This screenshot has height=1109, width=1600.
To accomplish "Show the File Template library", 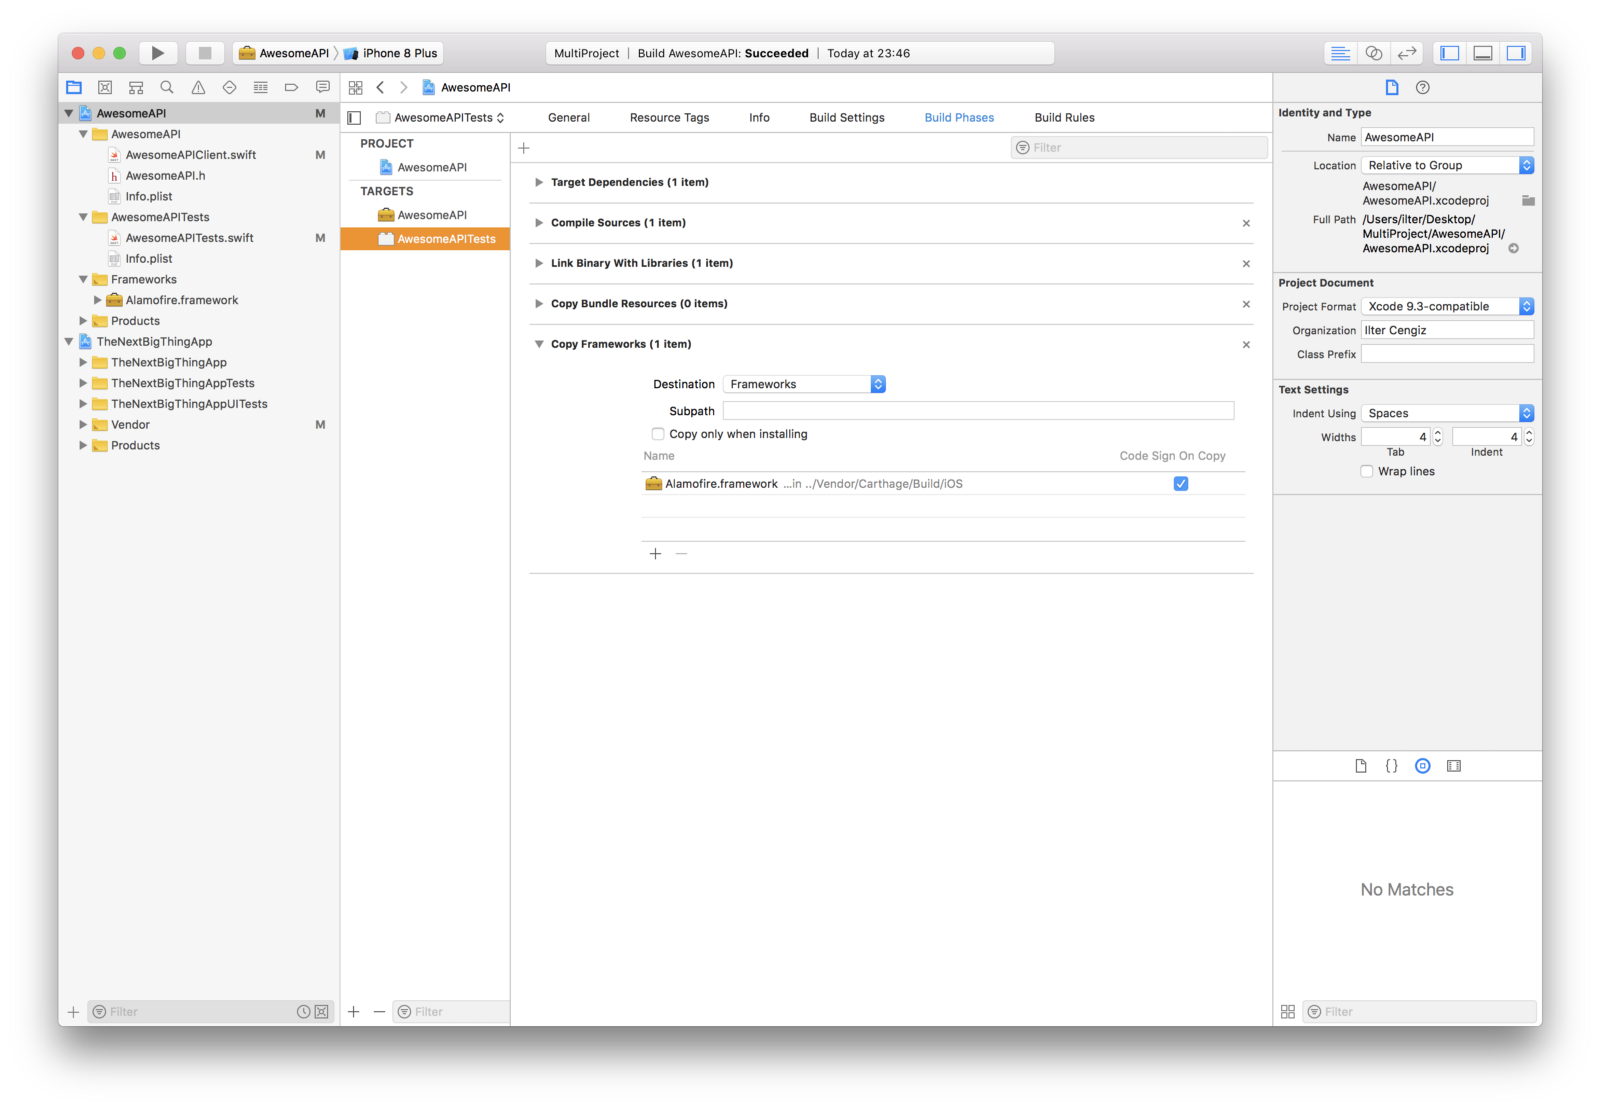I will [1360, 766].
